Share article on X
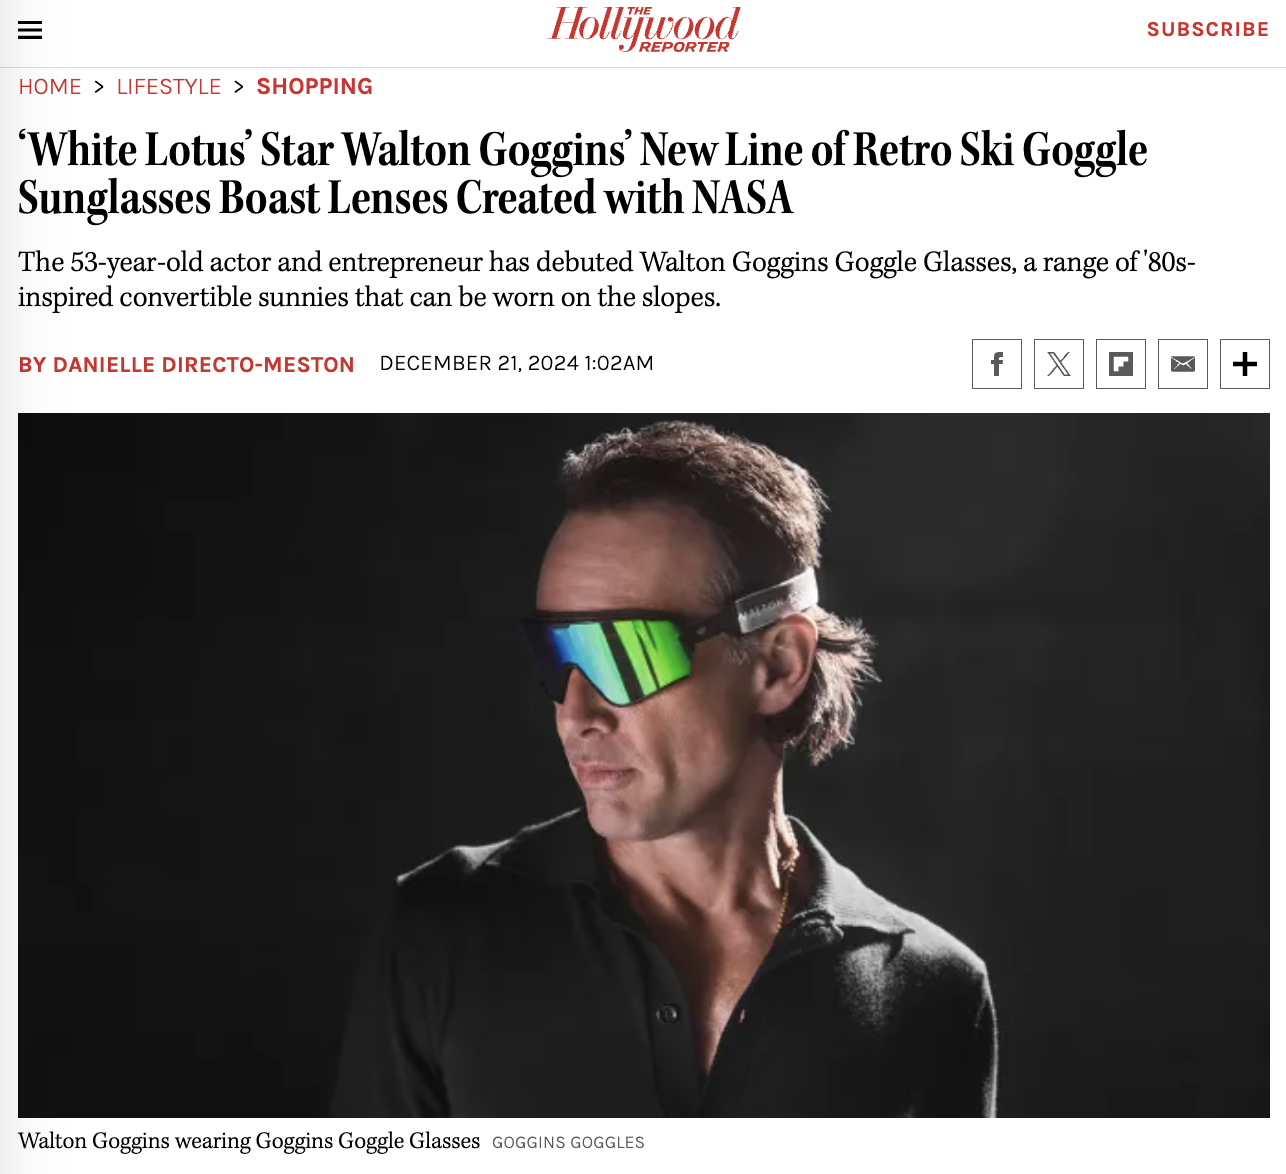 (x=1059, y=364)
